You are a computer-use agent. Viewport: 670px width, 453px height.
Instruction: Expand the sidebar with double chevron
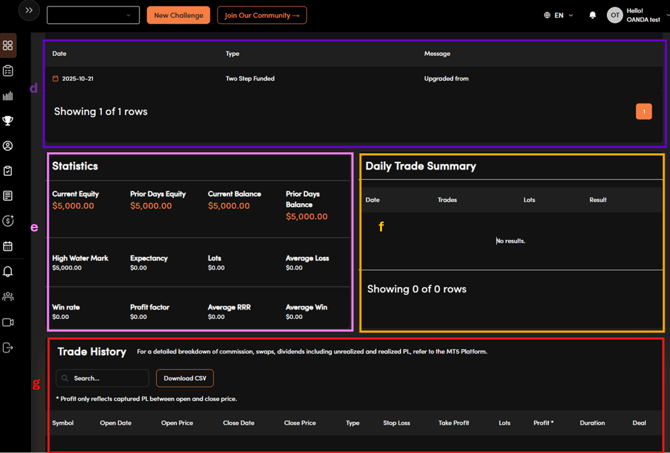pyautogui.click(x=29, y=11)
